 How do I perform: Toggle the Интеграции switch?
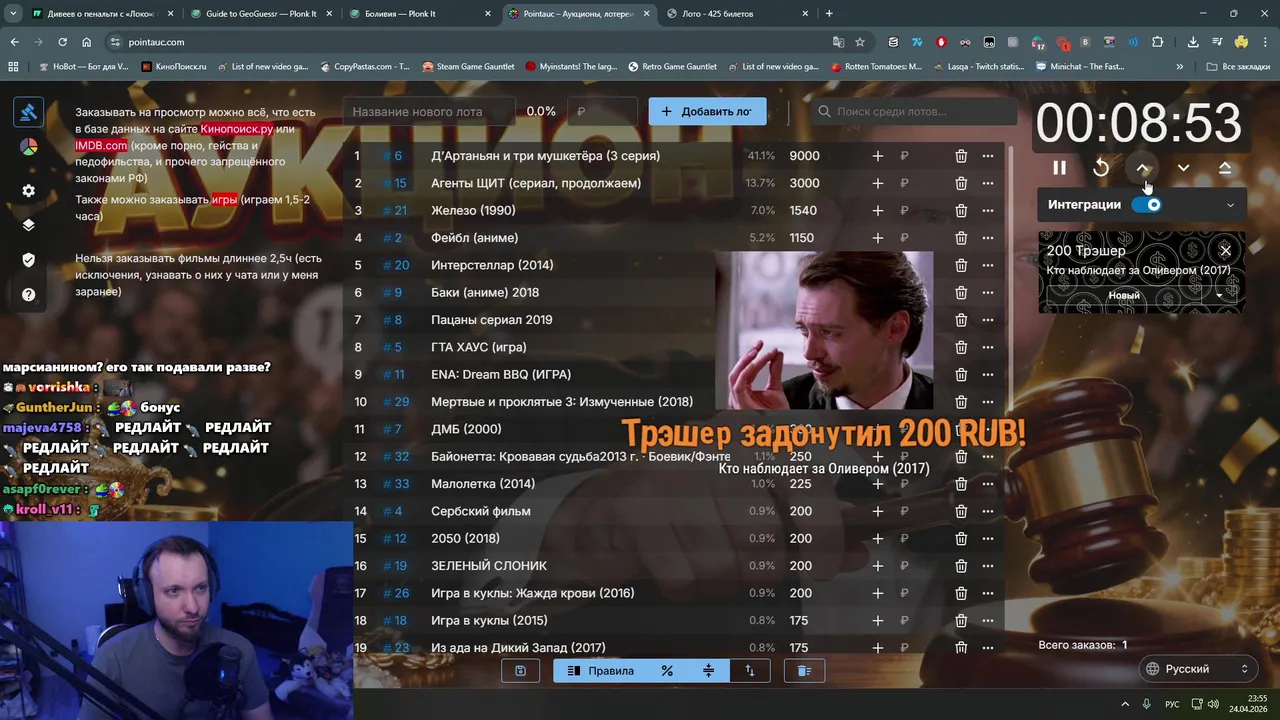pyautogui.click(x=1146, y=205)
